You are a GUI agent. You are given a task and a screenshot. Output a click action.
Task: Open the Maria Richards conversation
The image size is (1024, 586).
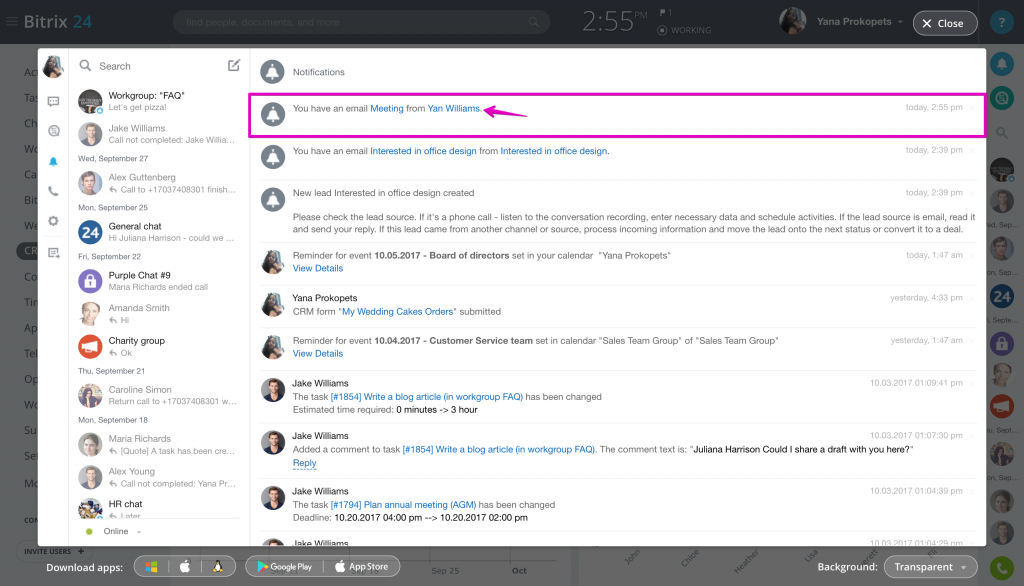[157, 444]
